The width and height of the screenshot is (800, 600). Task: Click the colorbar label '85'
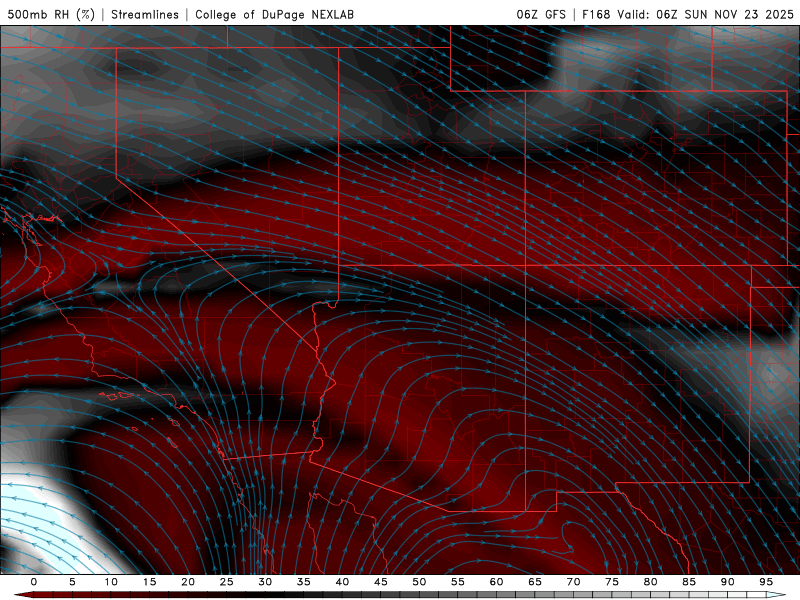pos(689,582)
